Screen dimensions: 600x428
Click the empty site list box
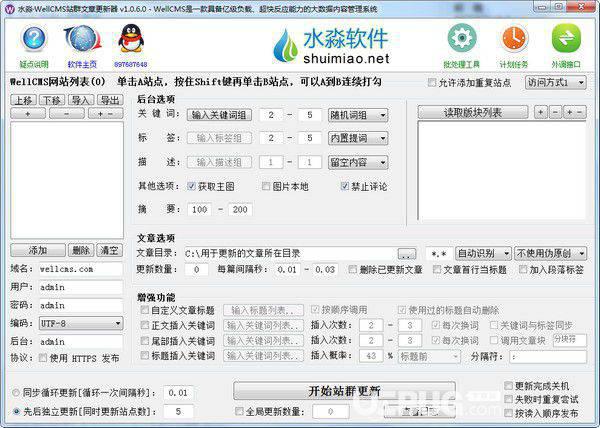67,180
